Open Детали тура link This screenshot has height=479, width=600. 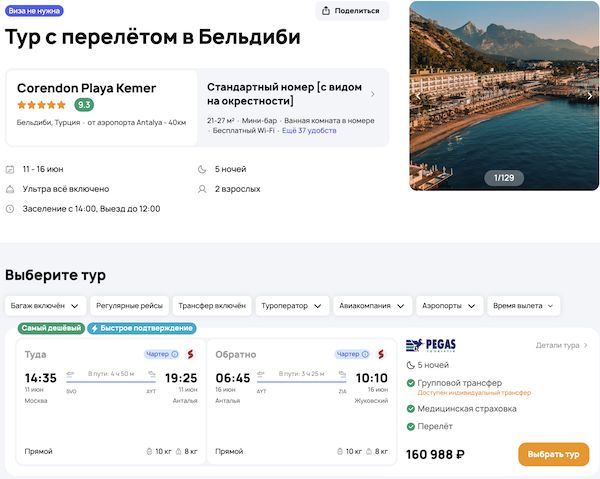(x=561, y=345)
